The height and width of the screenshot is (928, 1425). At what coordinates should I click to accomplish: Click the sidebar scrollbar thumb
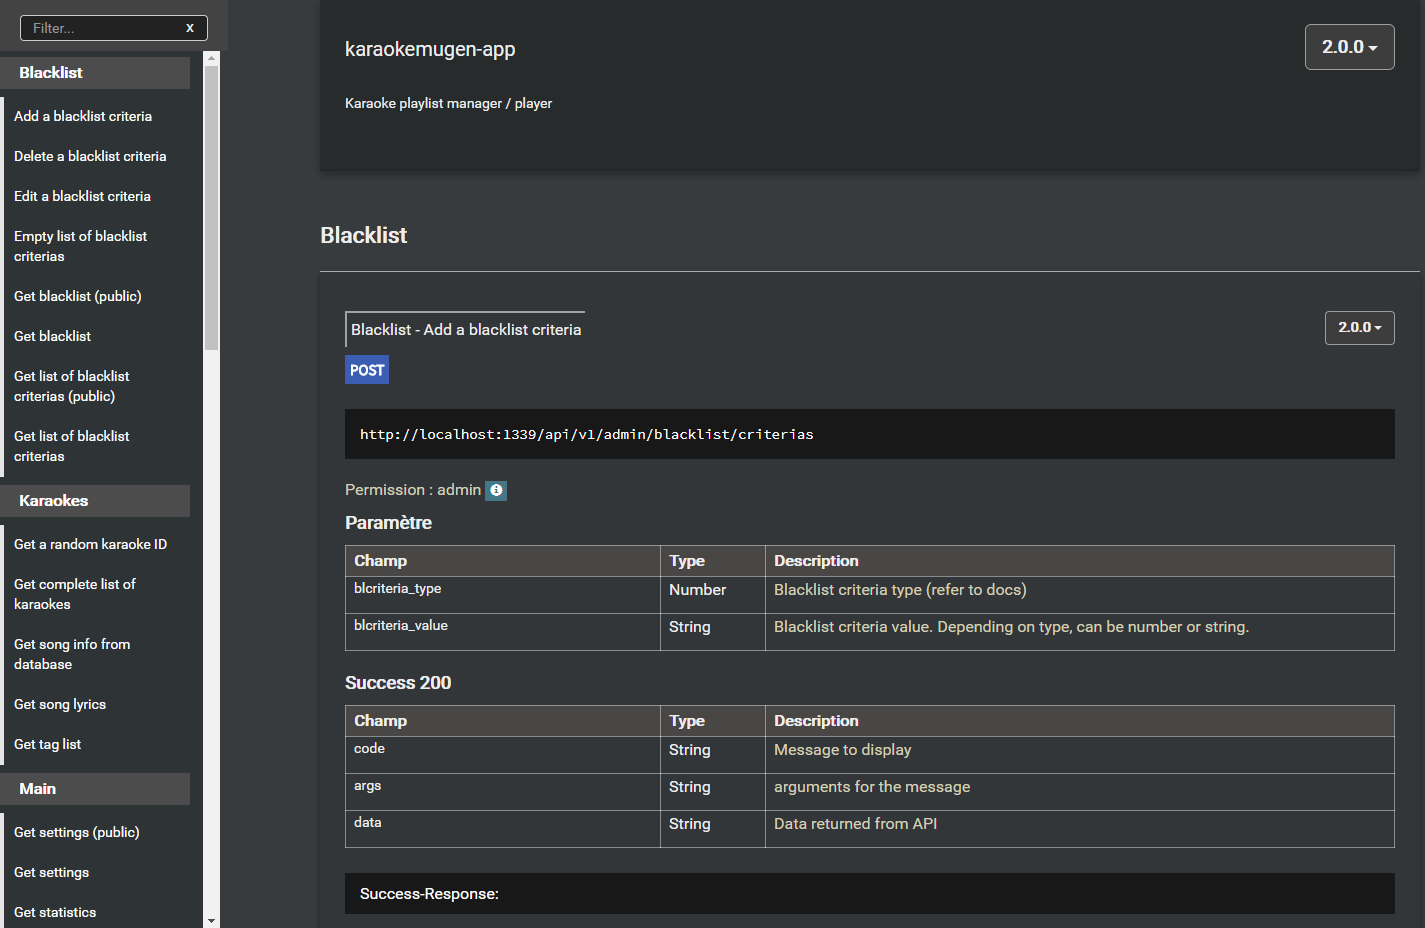(x=211, y=208)
